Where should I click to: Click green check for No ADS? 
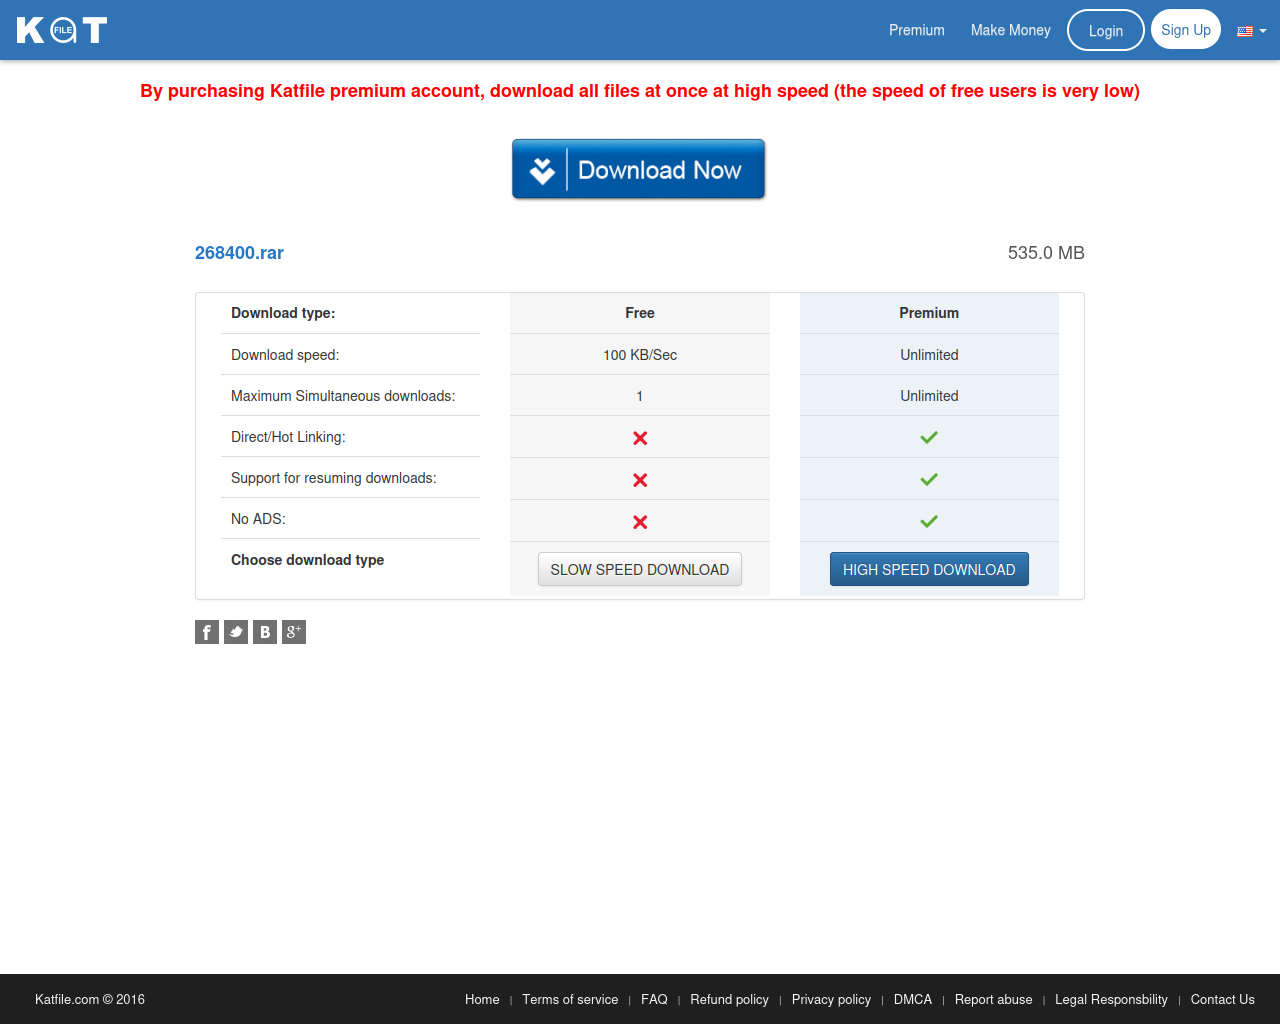929,521
